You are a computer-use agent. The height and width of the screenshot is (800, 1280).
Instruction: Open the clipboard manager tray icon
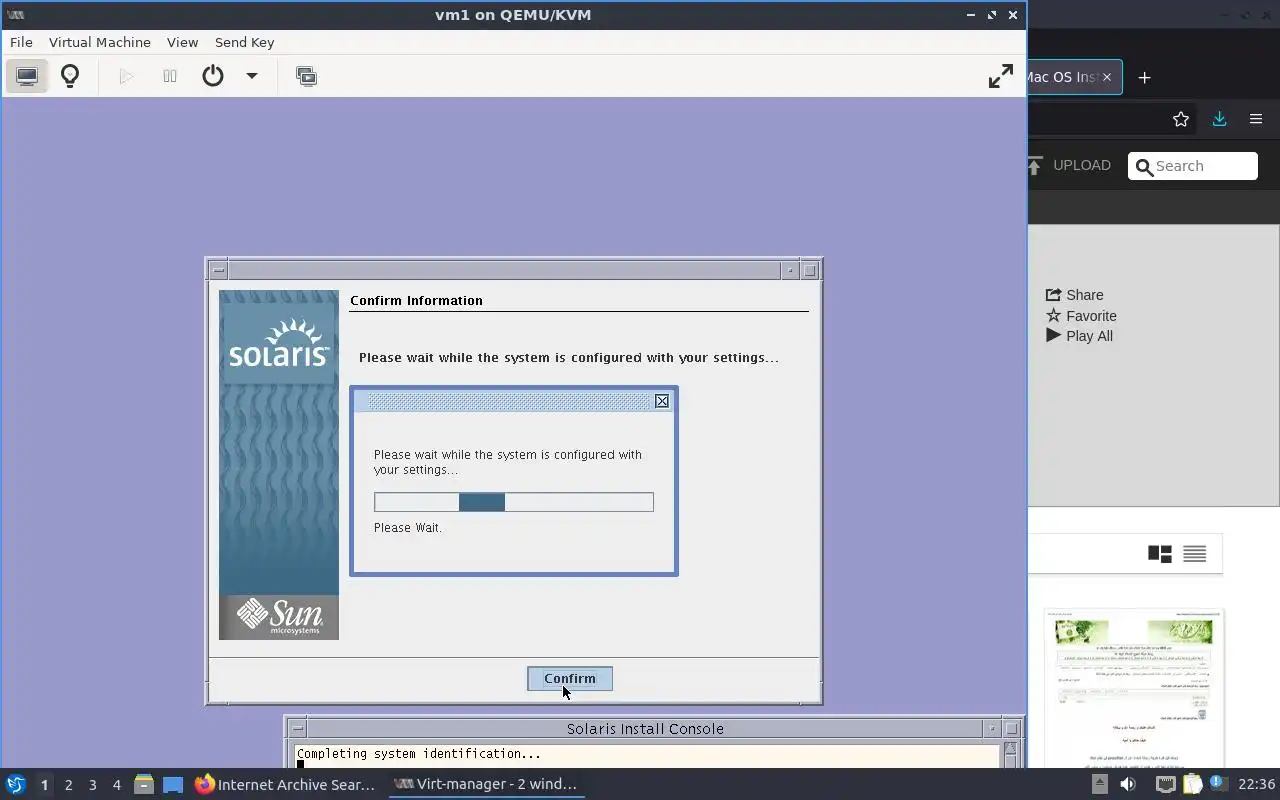(1191, 784)
